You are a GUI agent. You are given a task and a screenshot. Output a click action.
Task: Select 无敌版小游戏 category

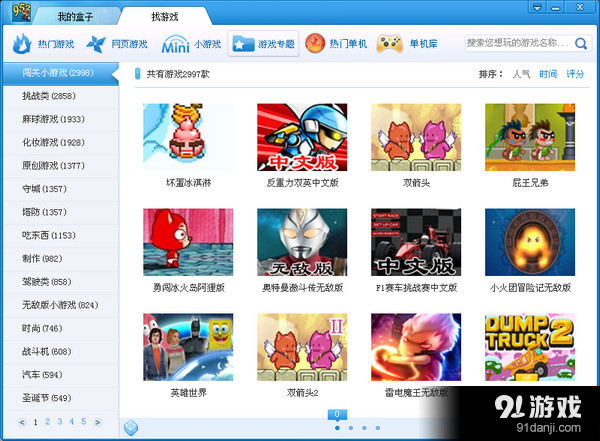(60, 305)
